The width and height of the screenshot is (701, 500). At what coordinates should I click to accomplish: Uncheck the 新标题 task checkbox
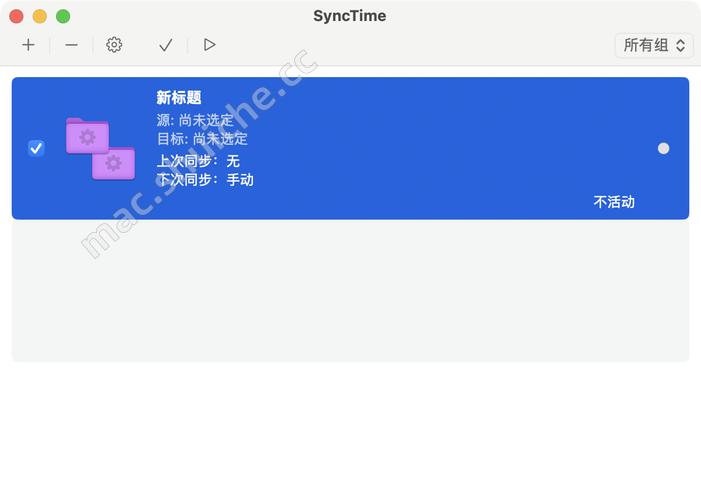[36, 148]
